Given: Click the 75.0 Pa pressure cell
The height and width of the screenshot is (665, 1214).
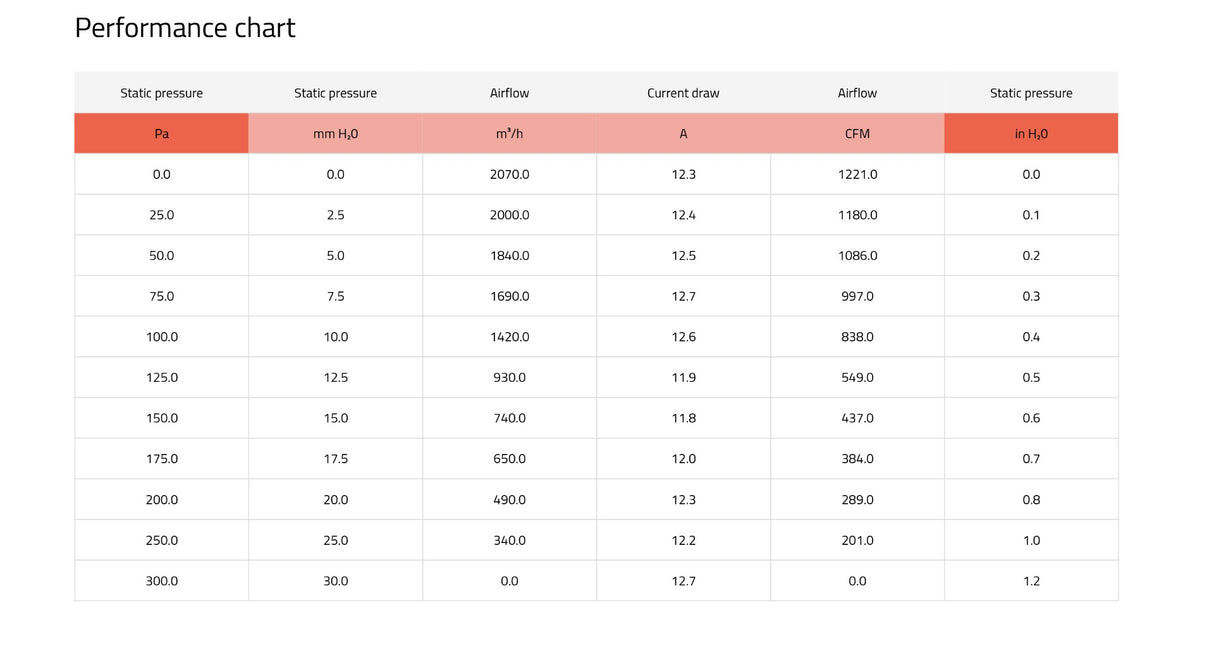Looking at the screenshot, I should (162, 296).
